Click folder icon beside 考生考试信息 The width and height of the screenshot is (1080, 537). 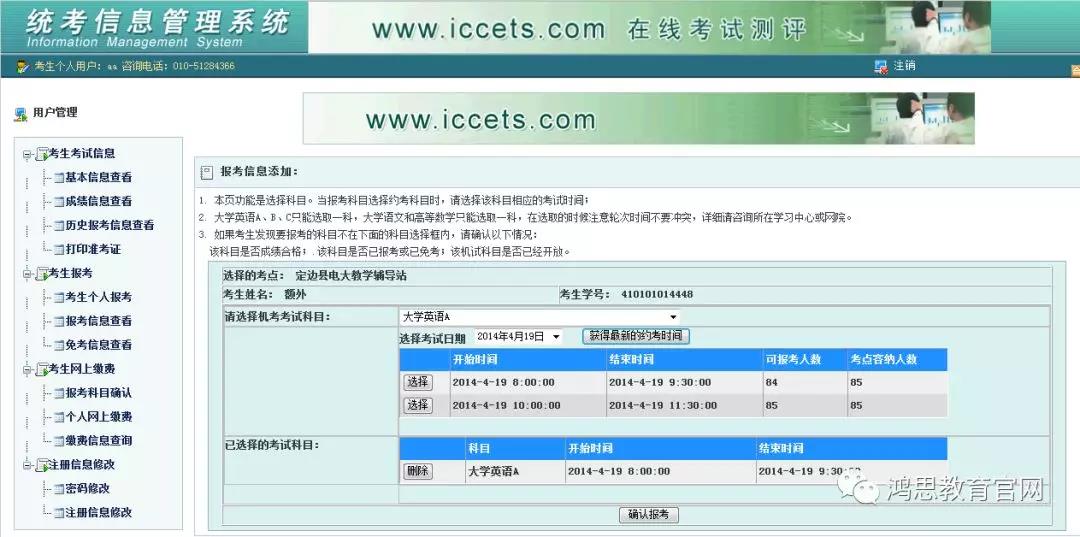(41, 154)
